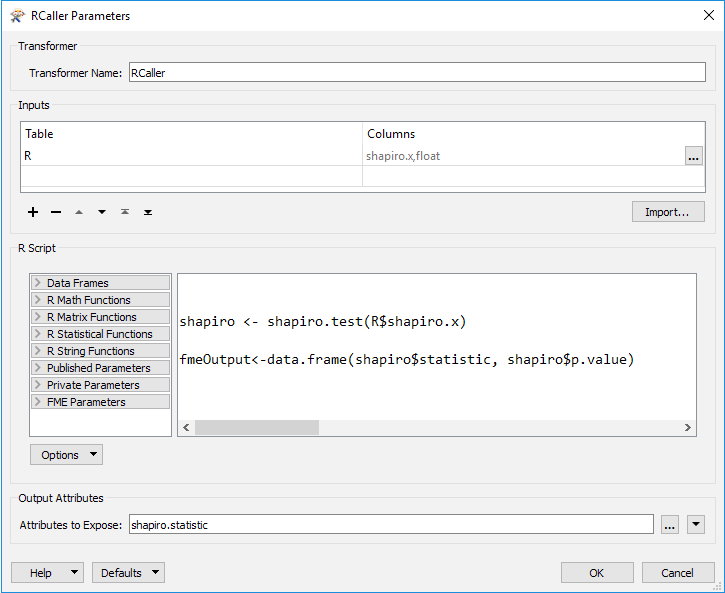
Task: Click the move down arrow icon
Action: point(102,212)
